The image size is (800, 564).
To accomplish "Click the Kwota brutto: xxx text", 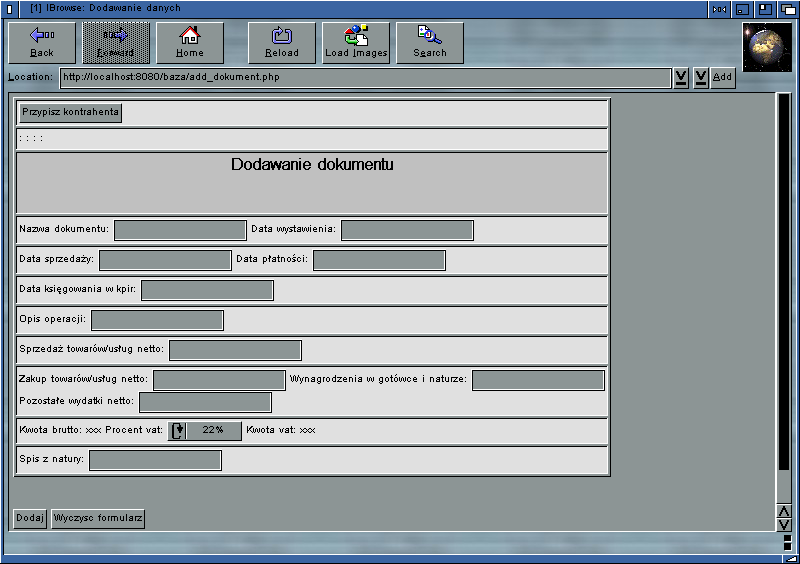I will coord(60,430).
